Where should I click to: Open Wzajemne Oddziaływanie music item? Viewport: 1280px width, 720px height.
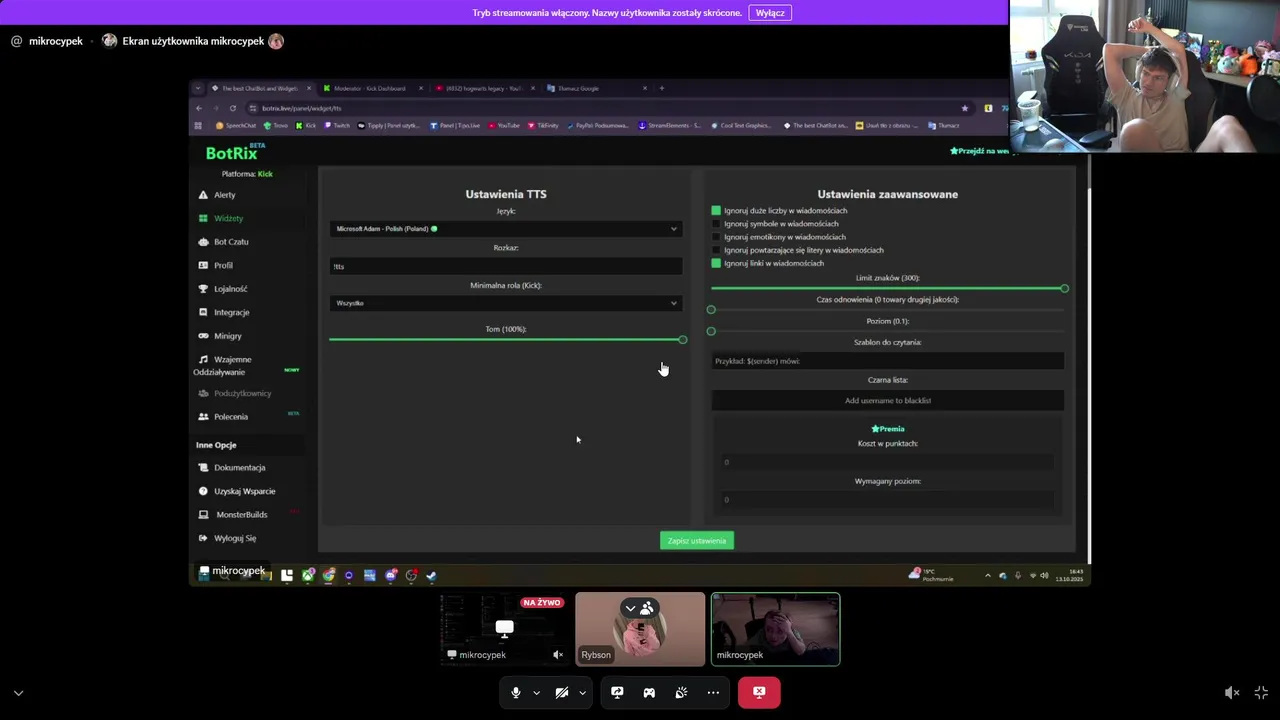click(x=224, y=365)
